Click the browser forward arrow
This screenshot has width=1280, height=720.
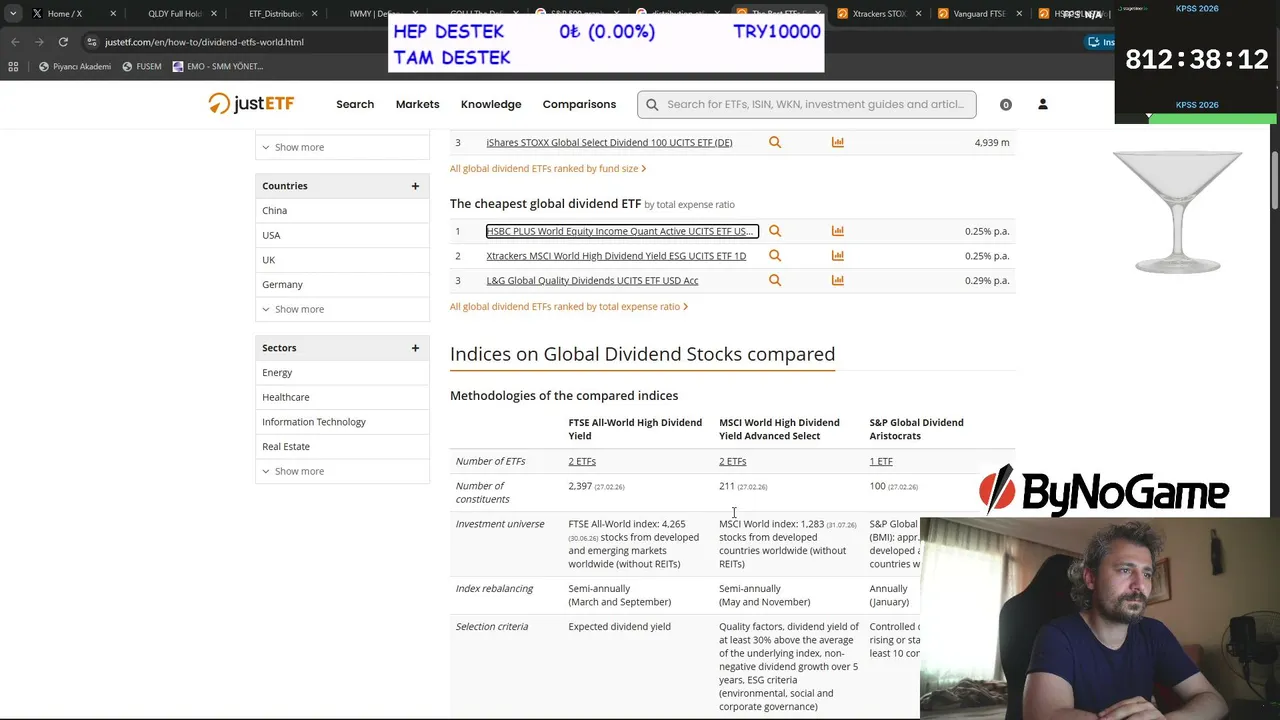39,42
